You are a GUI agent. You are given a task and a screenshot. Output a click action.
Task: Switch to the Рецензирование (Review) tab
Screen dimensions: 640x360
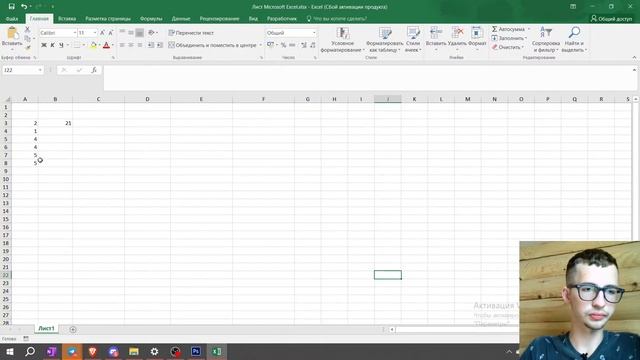[x=219, y=19]
